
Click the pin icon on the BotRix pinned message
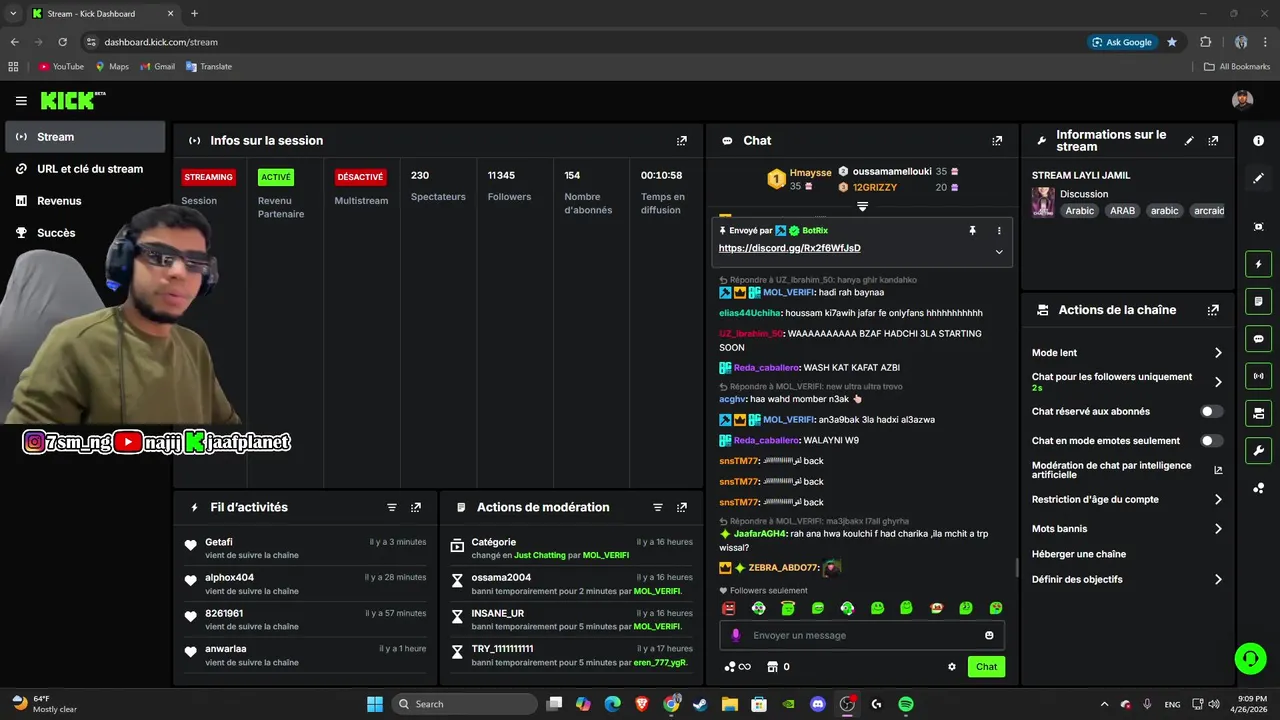[972, 231]
